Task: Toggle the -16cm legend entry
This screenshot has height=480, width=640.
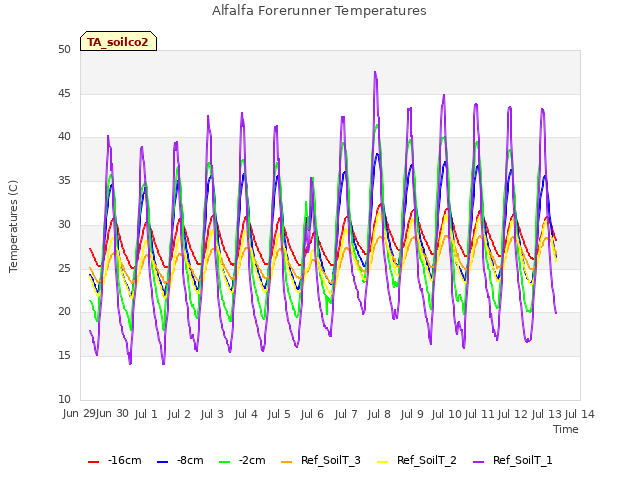Action: click(x=115, y=460)
